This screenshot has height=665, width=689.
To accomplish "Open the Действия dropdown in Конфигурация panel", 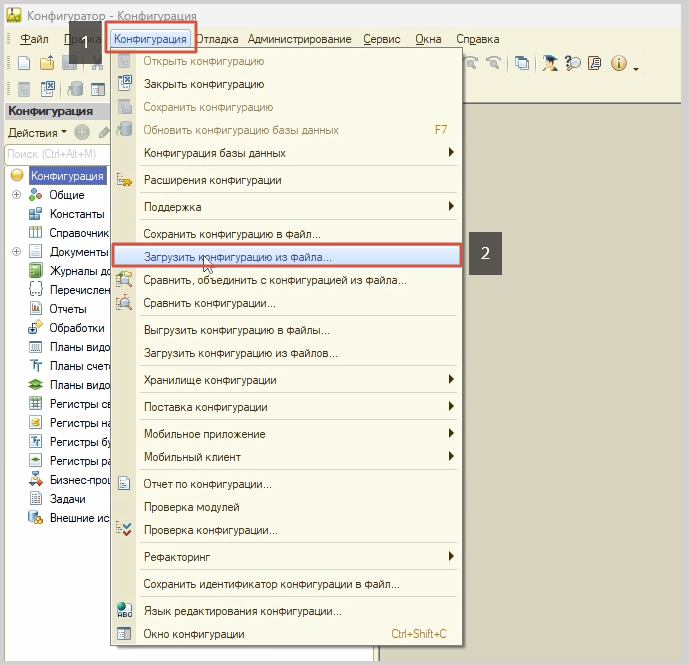I will pos(37,132).
